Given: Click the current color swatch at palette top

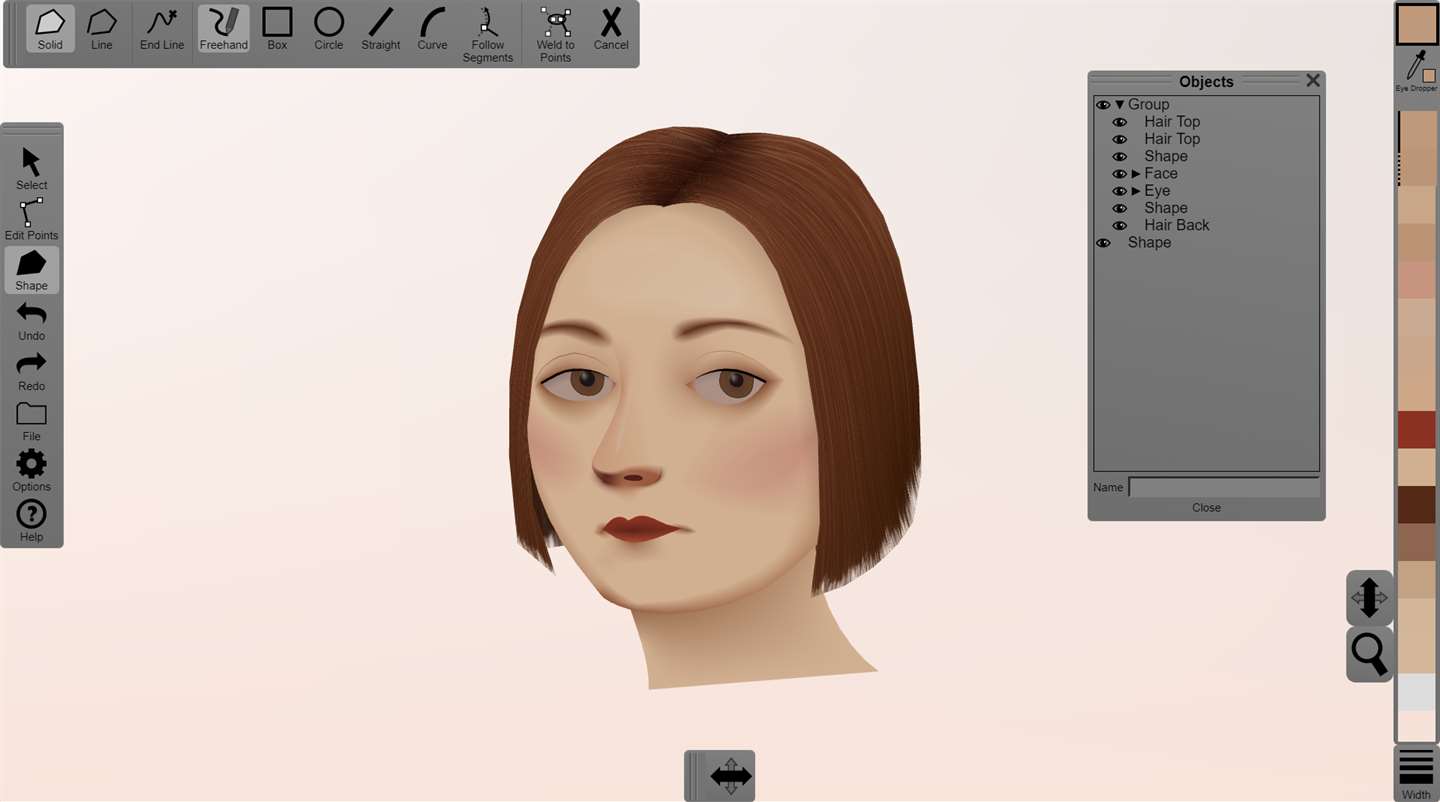Looking at the screenshot, I should click(x=1416, y=25).
